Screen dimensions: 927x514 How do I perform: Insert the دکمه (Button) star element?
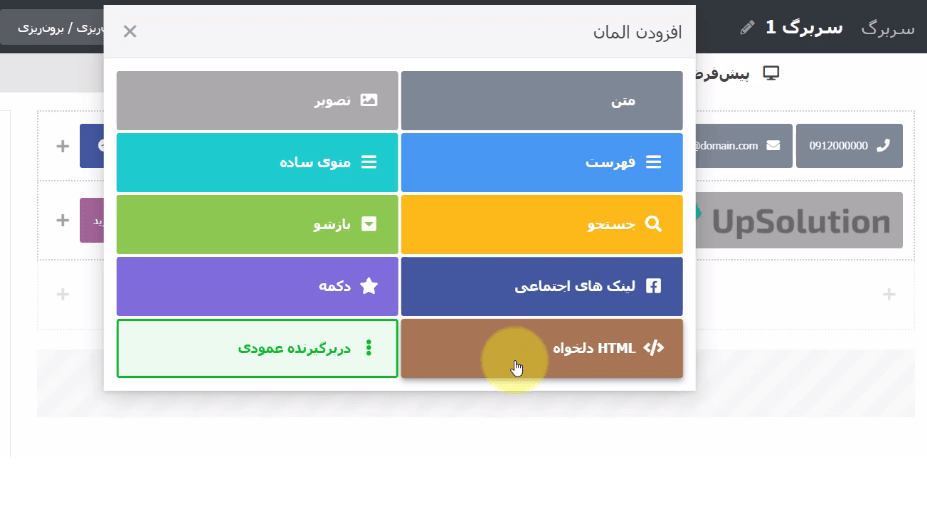(257, 286)
